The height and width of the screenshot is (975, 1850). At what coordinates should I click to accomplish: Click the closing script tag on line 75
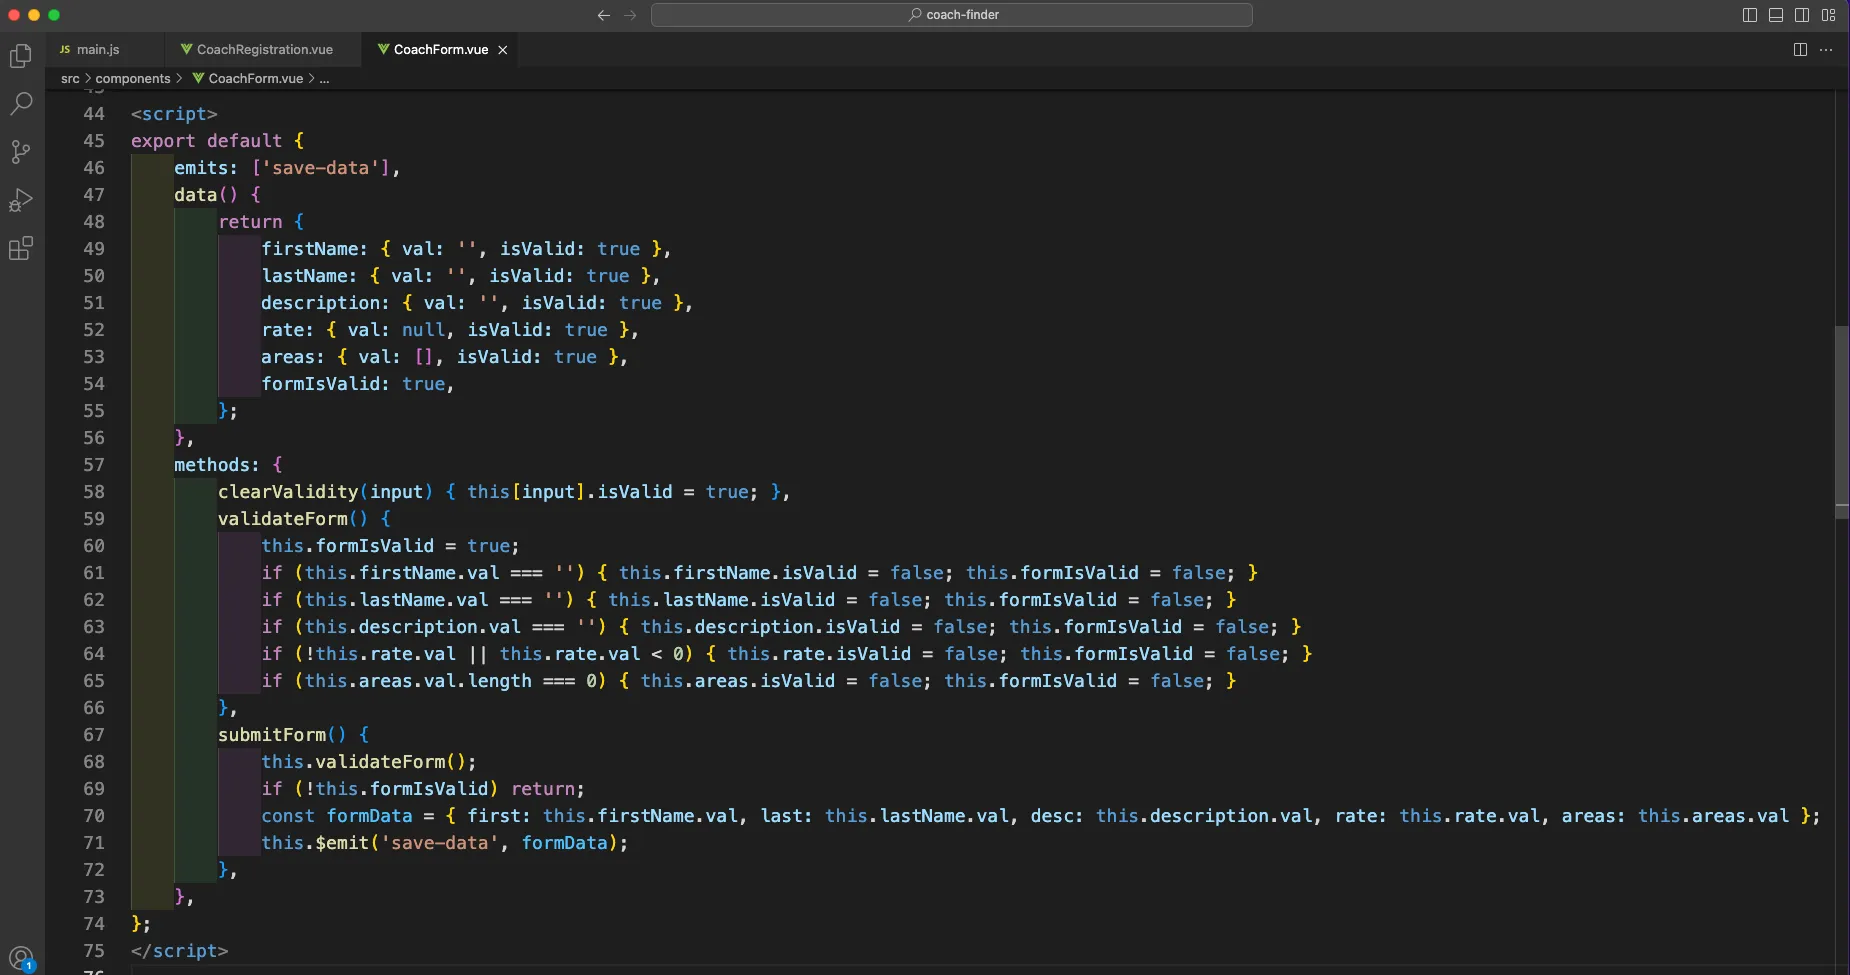180,951
